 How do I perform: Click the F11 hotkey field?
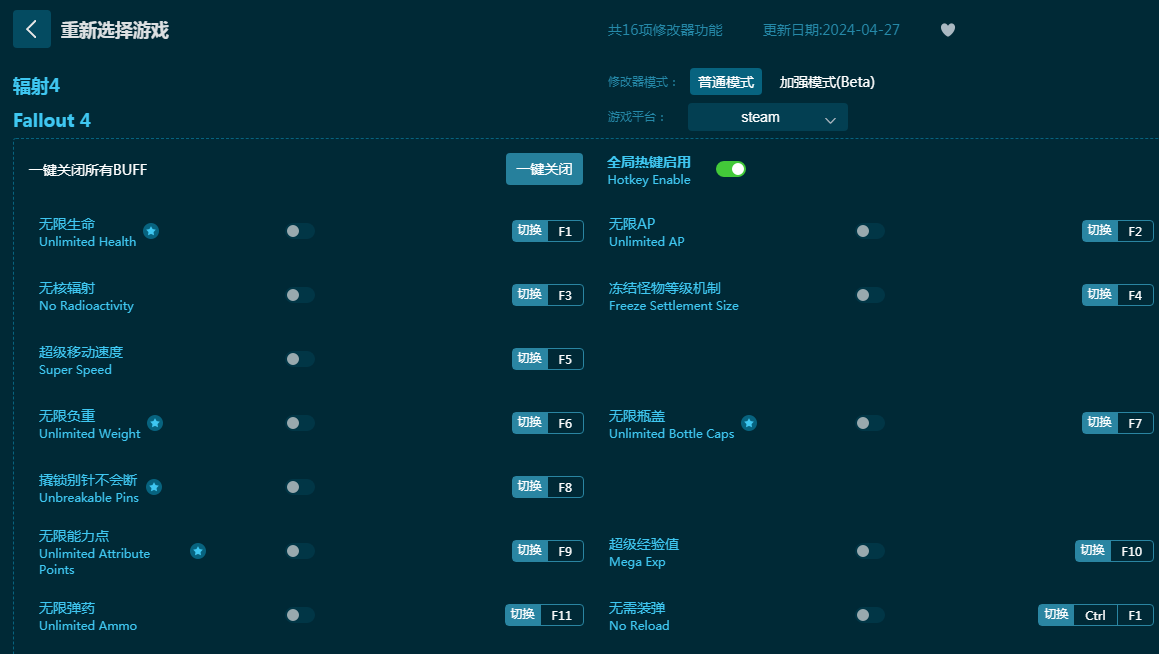562,615
